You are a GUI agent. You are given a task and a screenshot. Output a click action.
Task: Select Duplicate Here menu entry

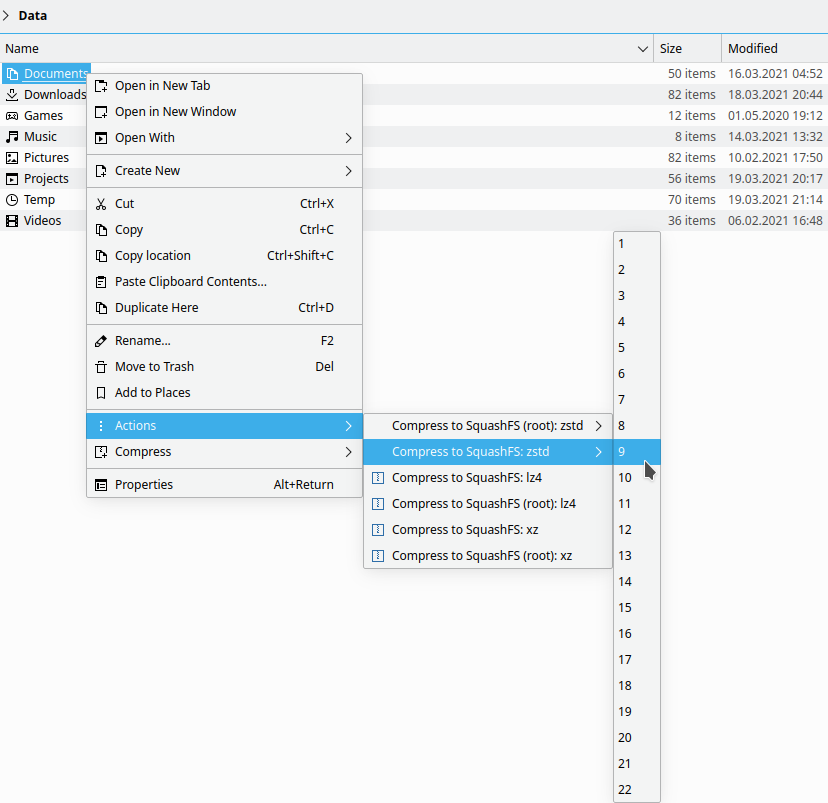coord(224,308)
